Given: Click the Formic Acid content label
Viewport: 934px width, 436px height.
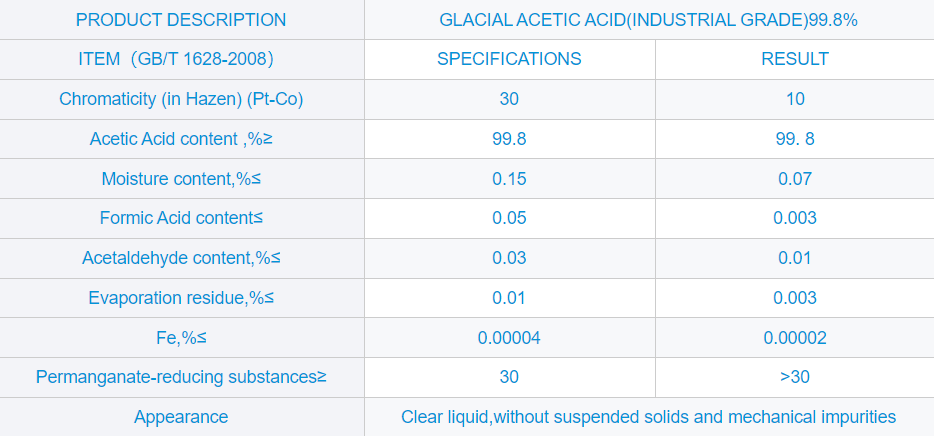Looking at the screenshot, I should [181, 218].
